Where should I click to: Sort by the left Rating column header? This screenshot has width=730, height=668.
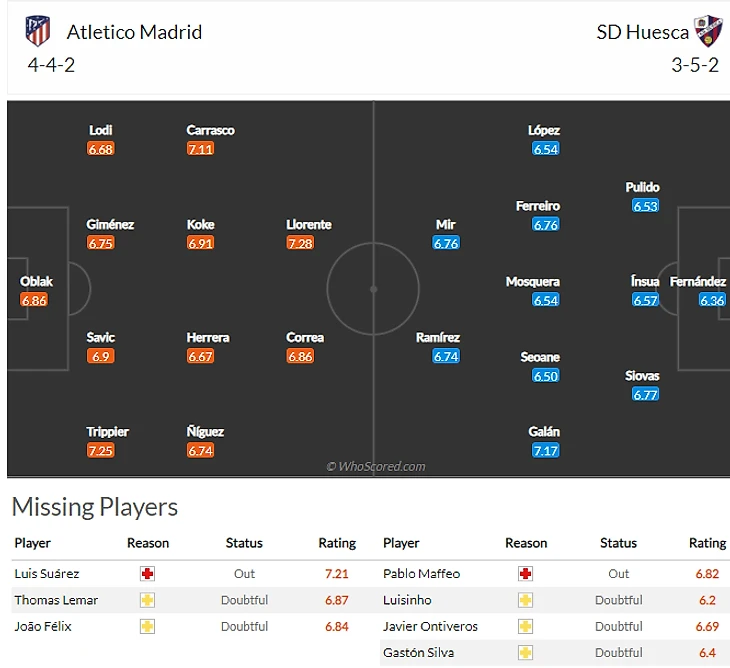click(x=337, y=543)
